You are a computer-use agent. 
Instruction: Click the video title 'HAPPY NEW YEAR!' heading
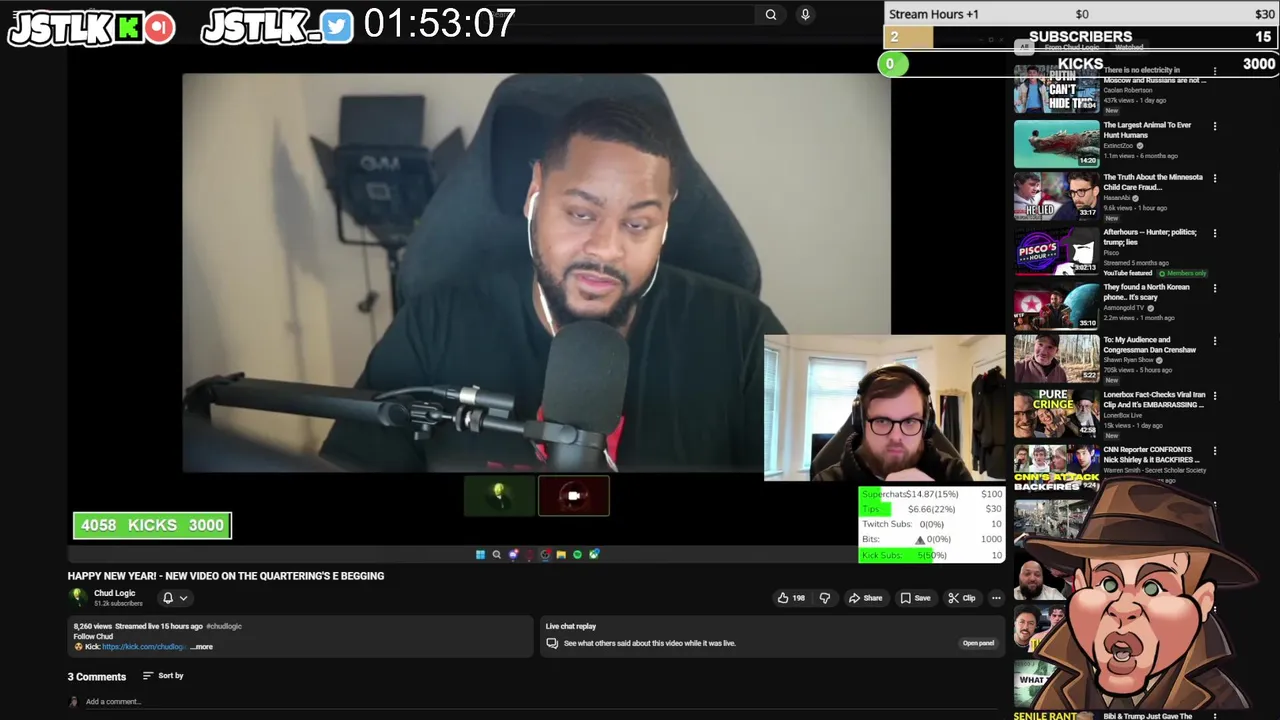226,576
